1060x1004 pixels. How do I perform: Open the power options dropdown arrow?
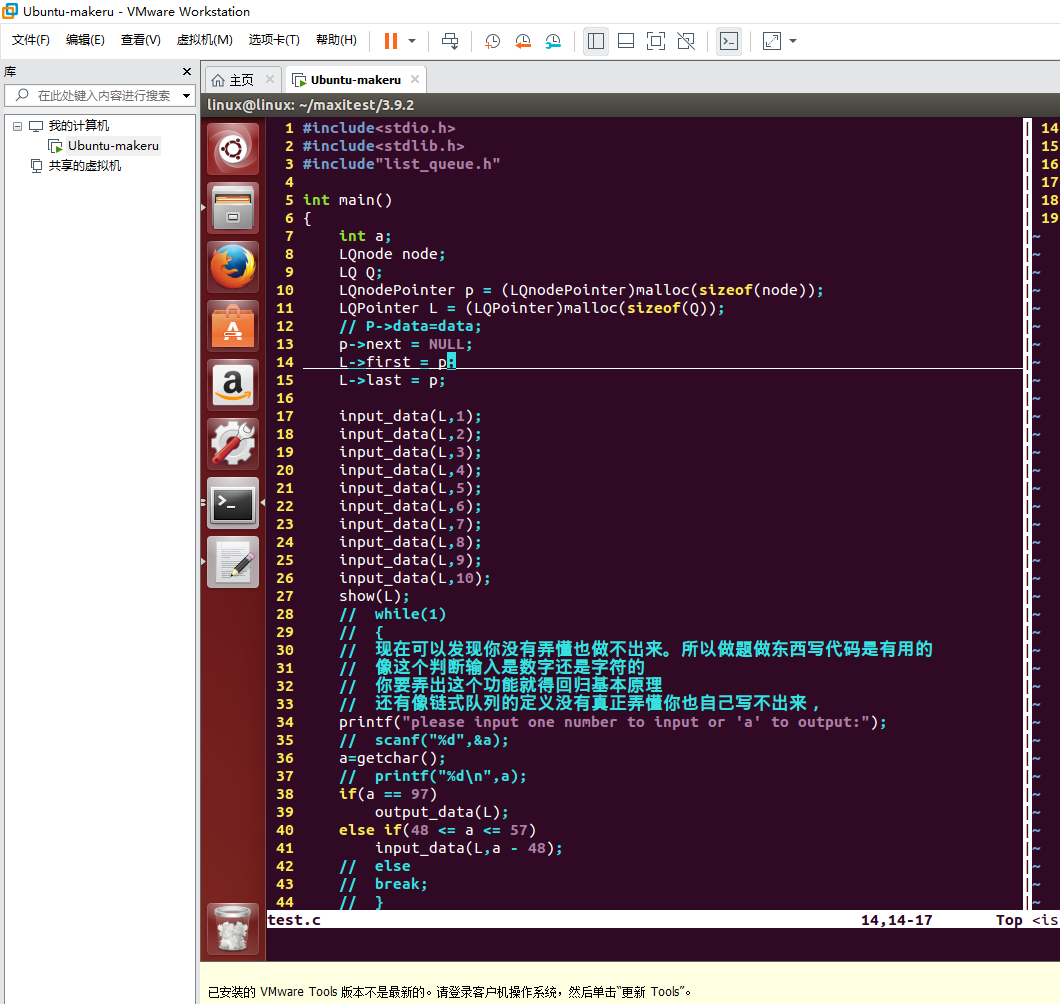coord(412,41)
